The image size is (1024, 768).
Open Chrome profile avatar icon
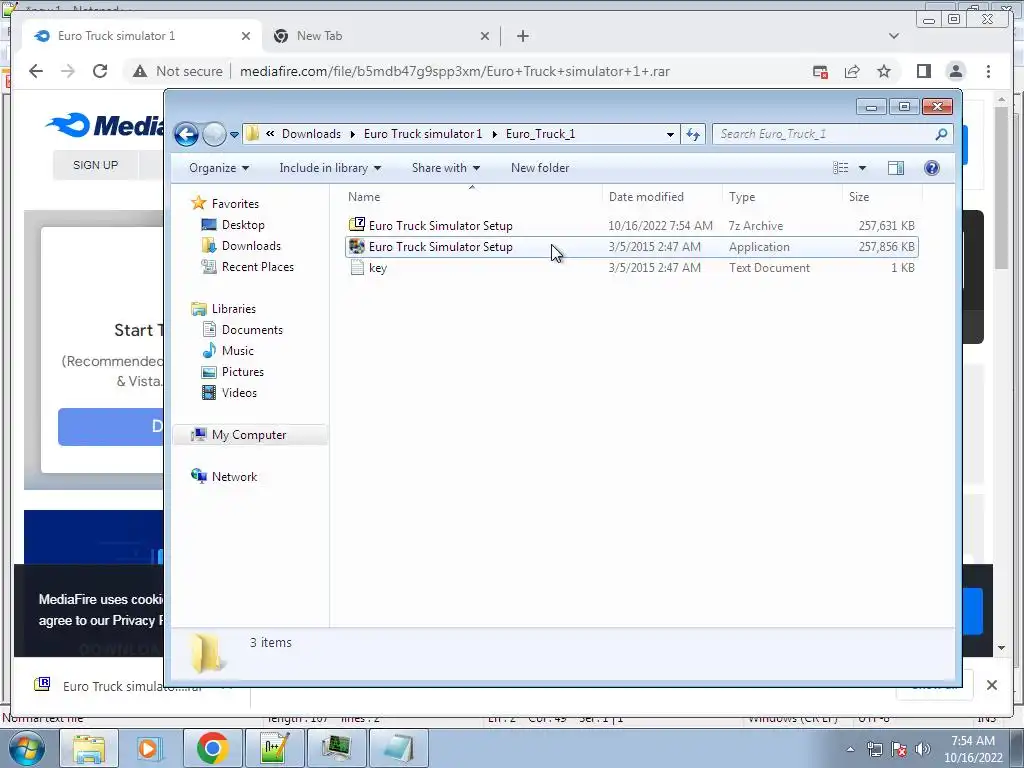956,71
